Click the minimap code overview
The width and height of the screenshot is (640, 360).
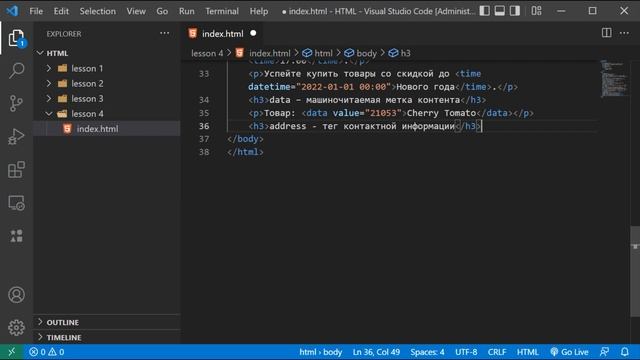coord(614,79)
